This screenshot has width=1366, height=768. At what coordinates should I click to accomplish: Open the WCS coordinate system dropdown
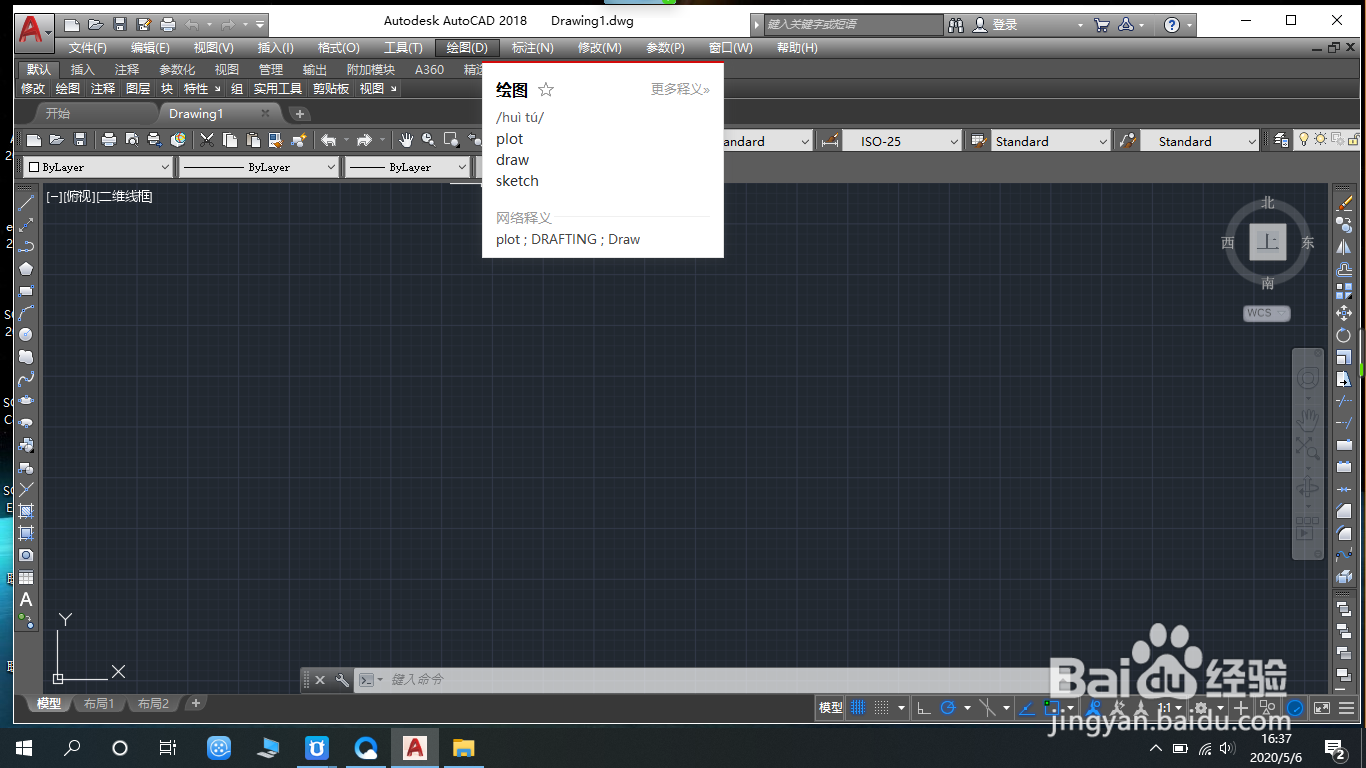[x=1267, y=313]
